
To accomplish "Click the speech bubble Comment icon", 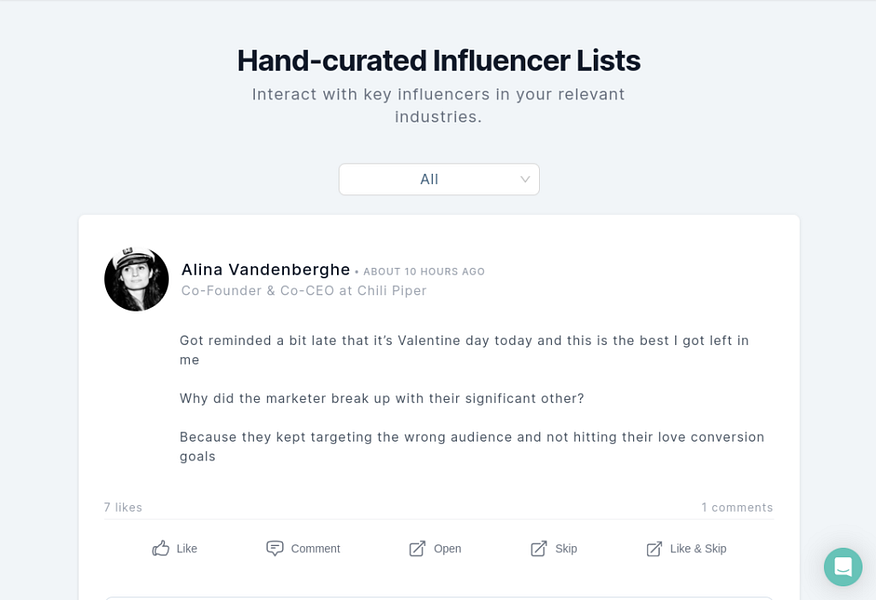I will 274,548.
